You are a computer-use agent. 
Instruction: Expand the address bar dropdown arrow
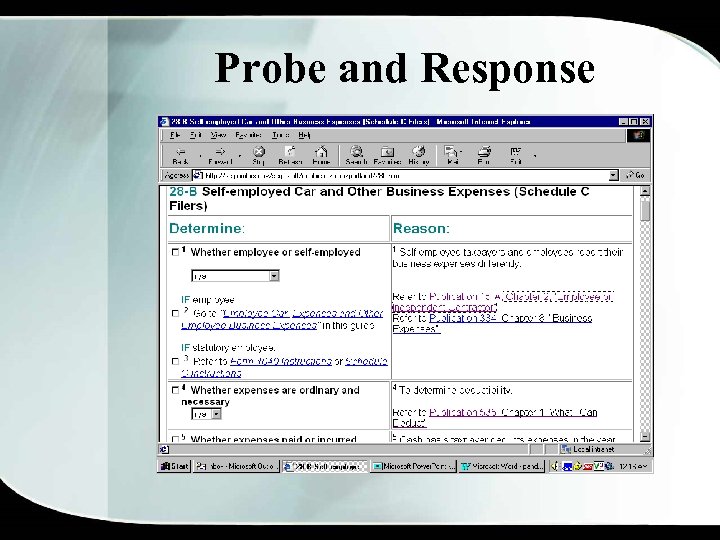tap(613, 175)
